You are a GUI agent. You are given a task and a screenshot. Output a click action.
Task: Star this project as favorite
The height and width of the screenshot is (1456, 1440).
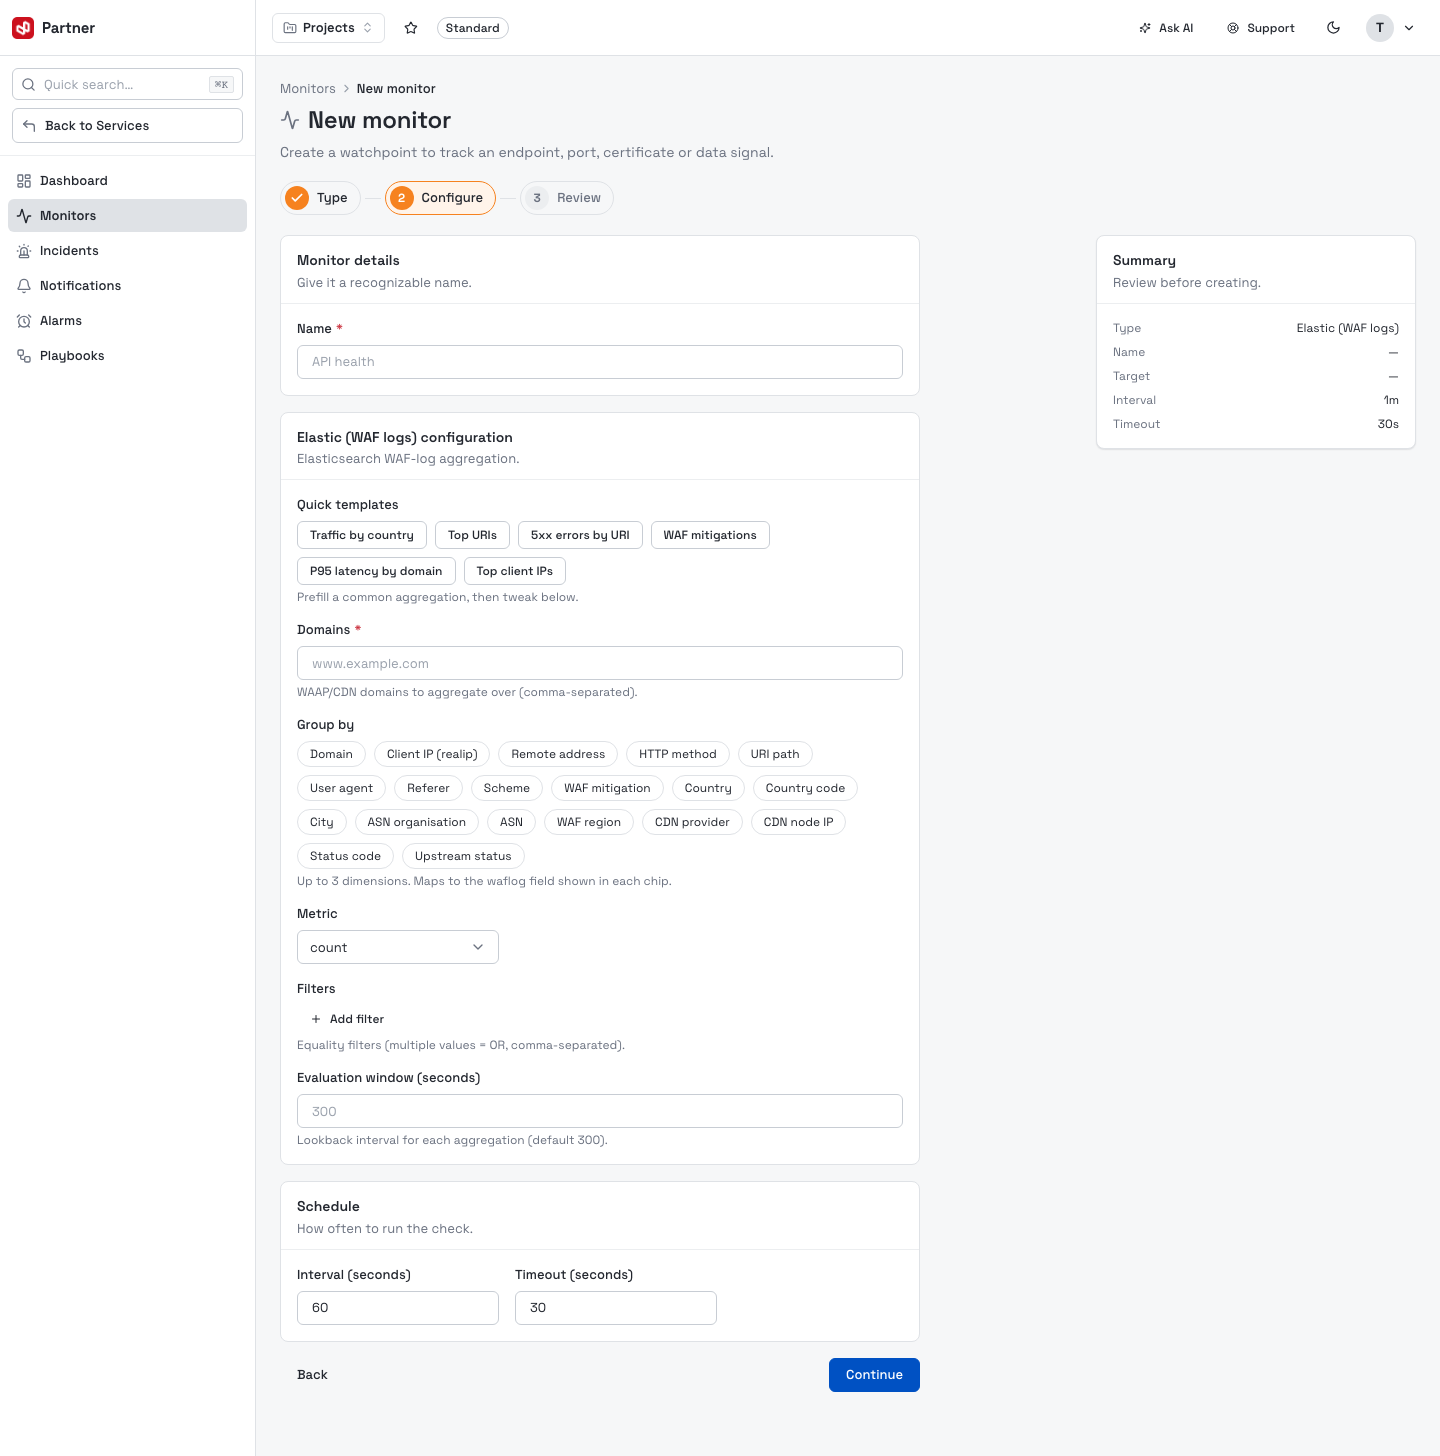coord(411,28)
